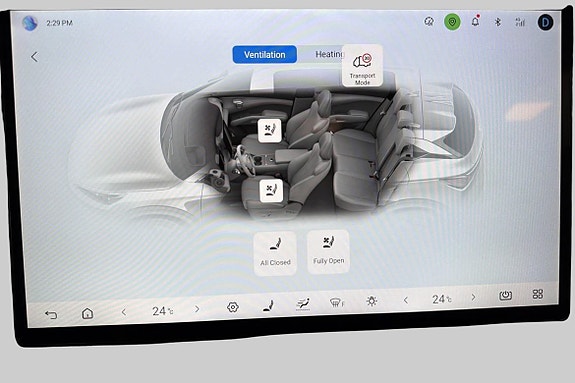Tap the green location pin icon

click(453, 22)
